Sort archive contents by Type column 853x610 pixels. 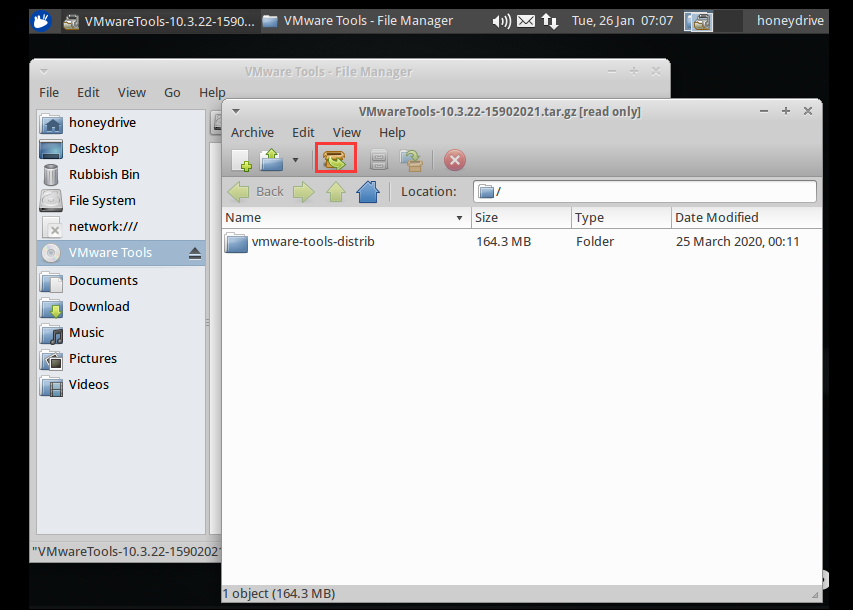621,218
